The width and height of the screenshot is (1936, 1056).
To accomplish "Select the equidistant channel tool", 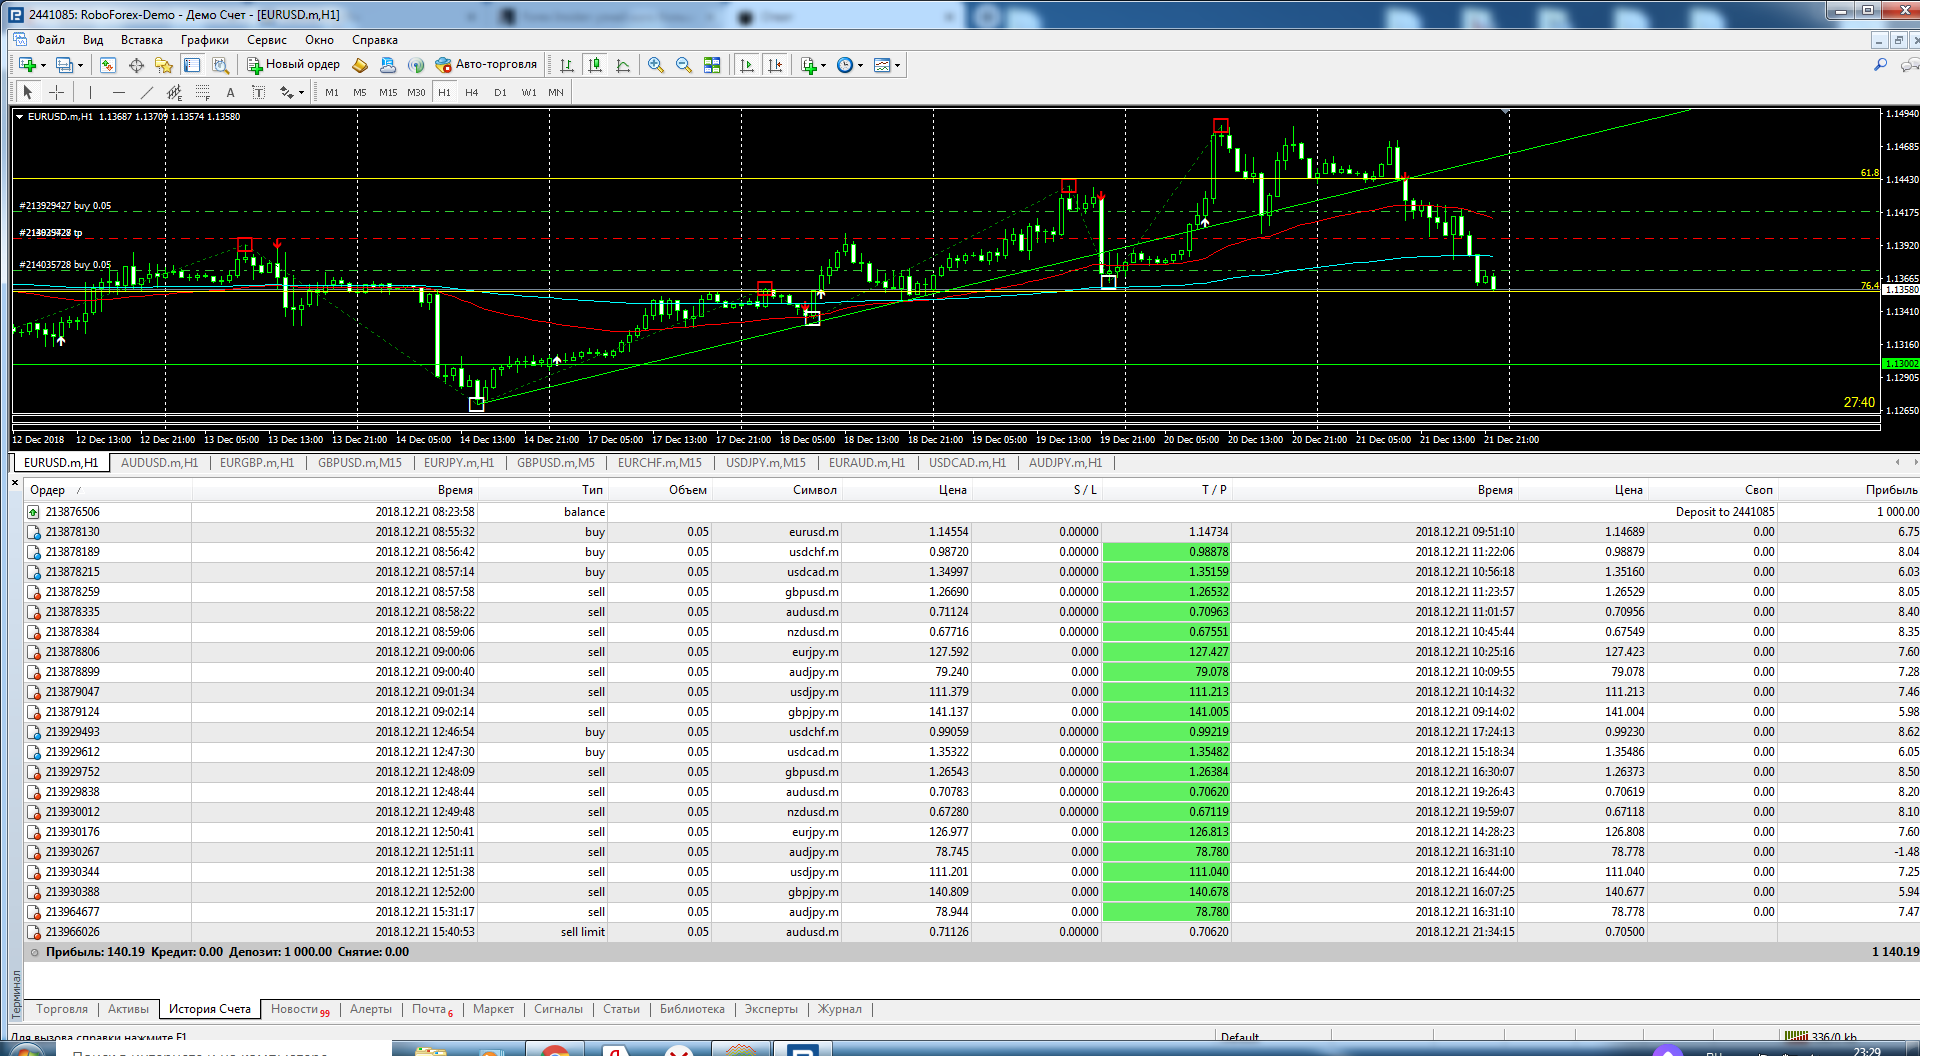I will coord(174,92).
